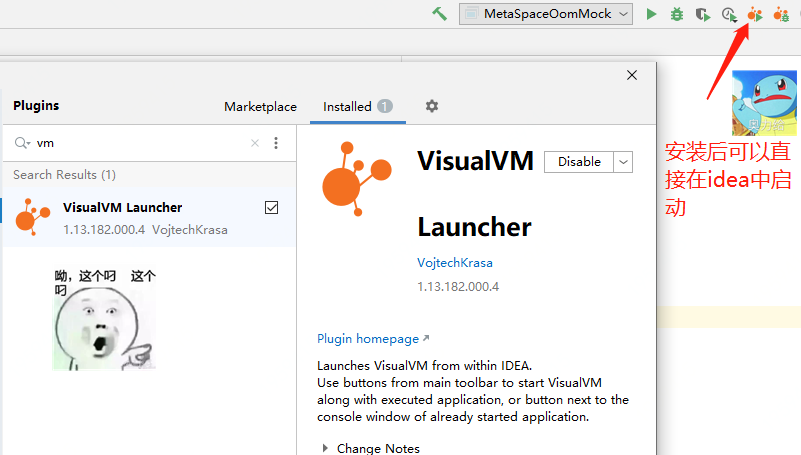801x455 pixels.
Task: Click the Disable button for VisualVM Launcher
Action: pyautogui.click(x=579, y=162)
